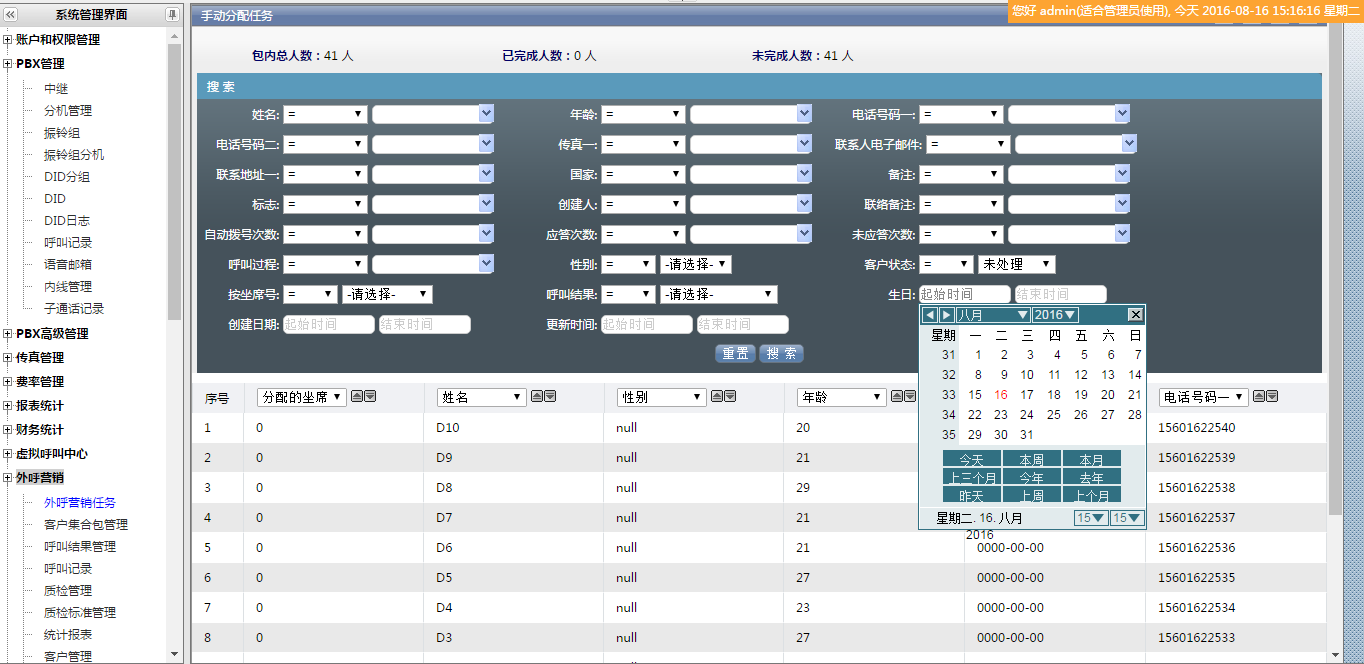Click the 搜索 button
The width and height of the screenshot is (1364, 664).
pos(782,354)
